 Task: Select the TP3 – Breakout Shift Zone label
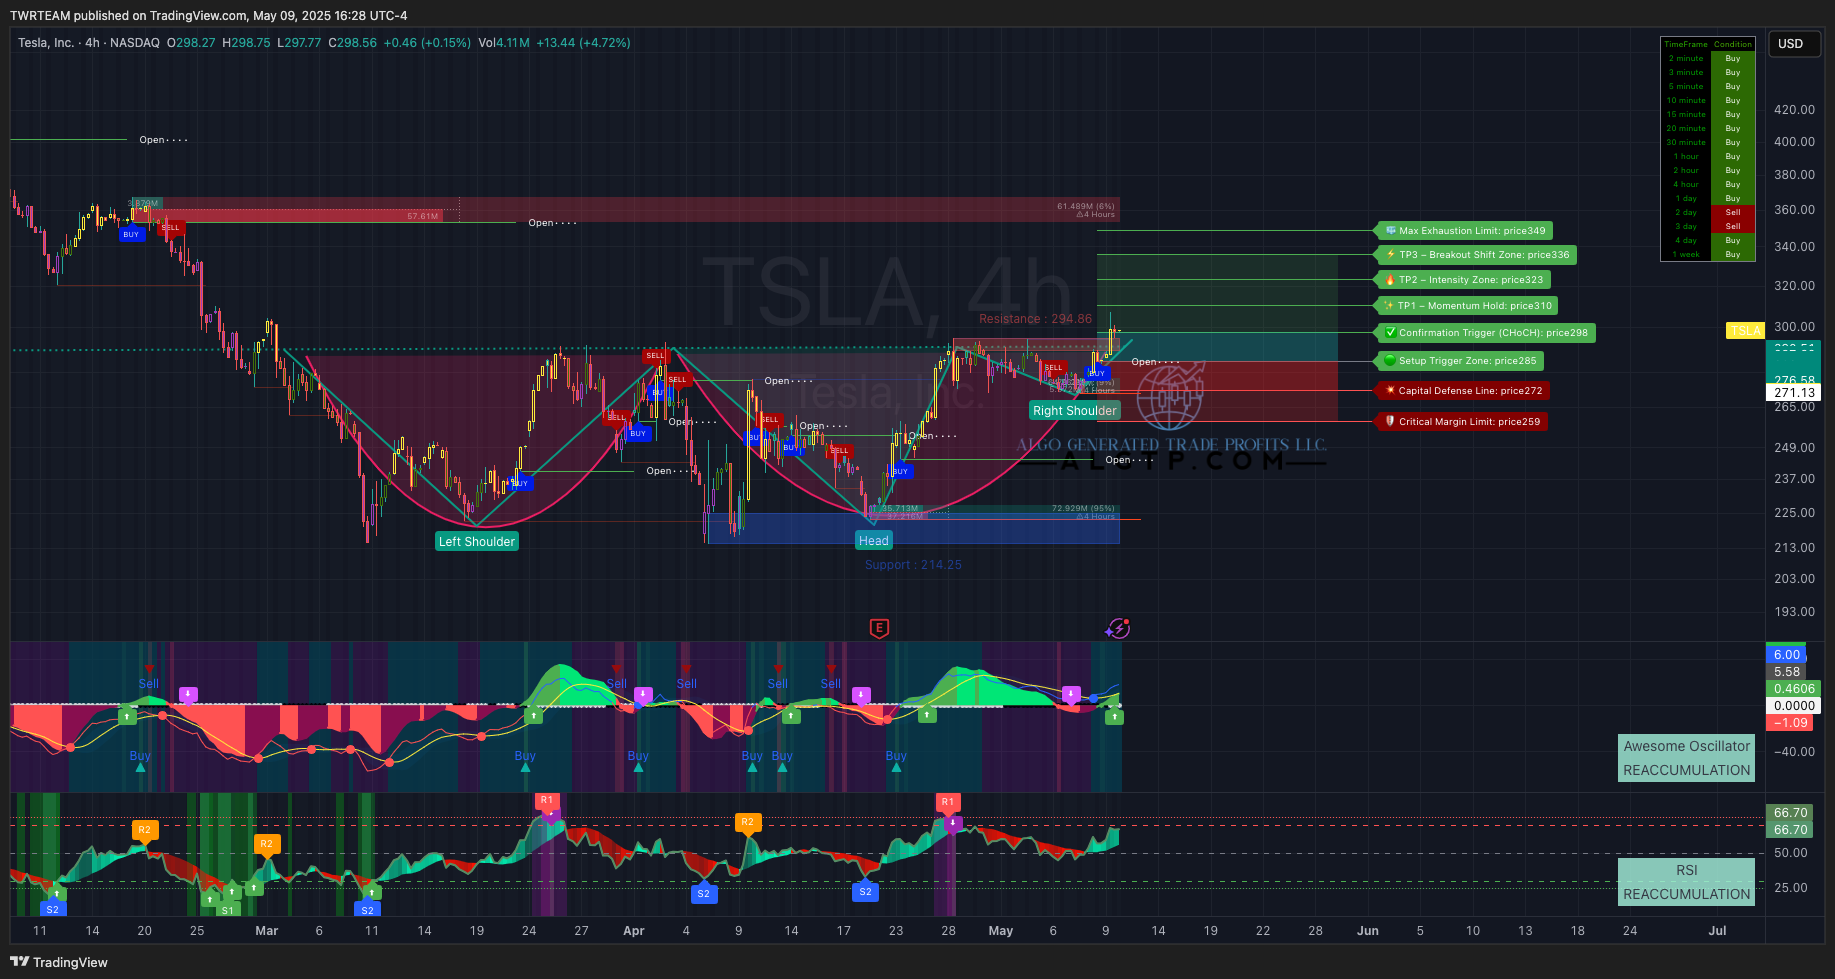[x=1476, y=255]
